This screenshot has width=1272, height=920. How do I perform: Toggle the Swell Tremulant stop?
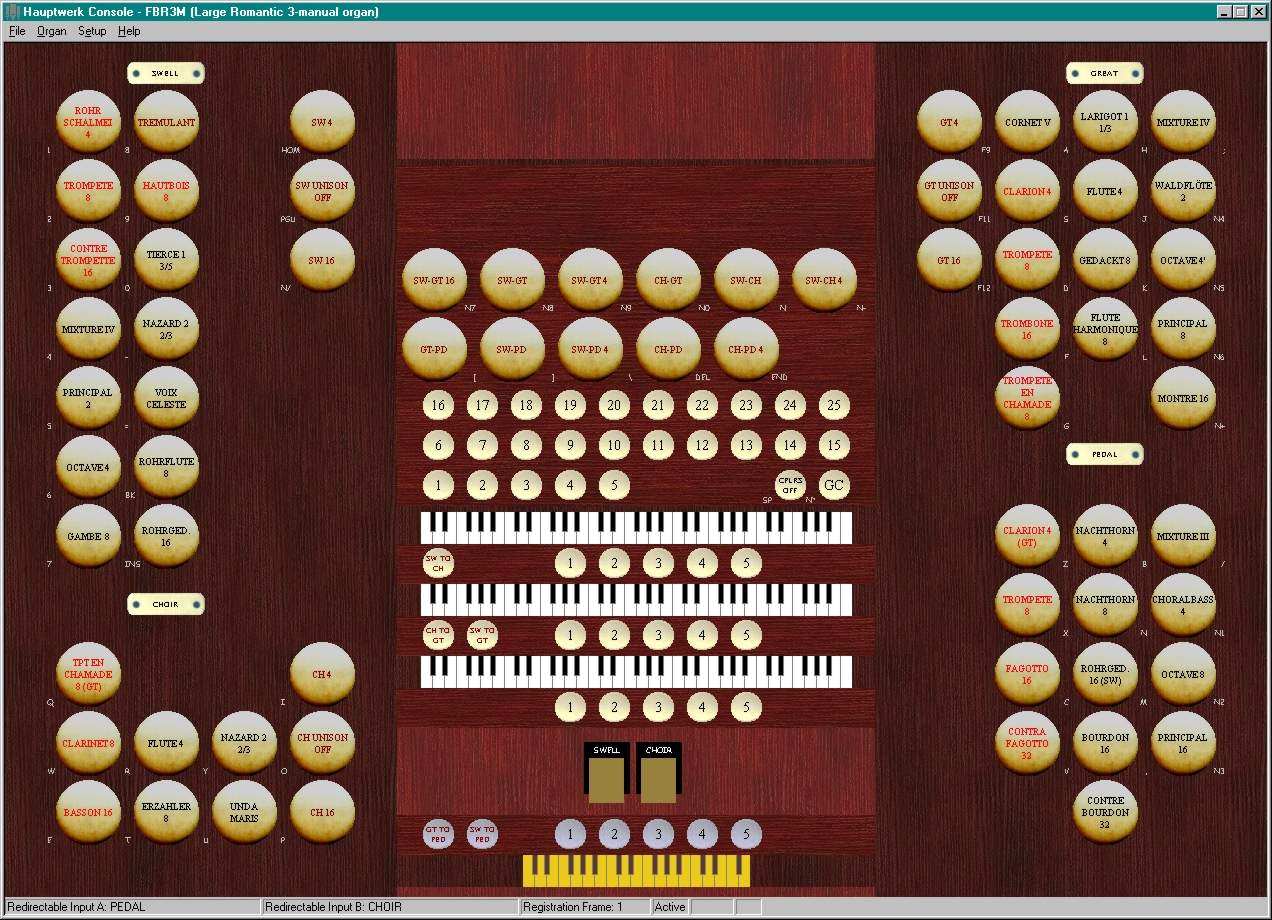pos(166,122)
